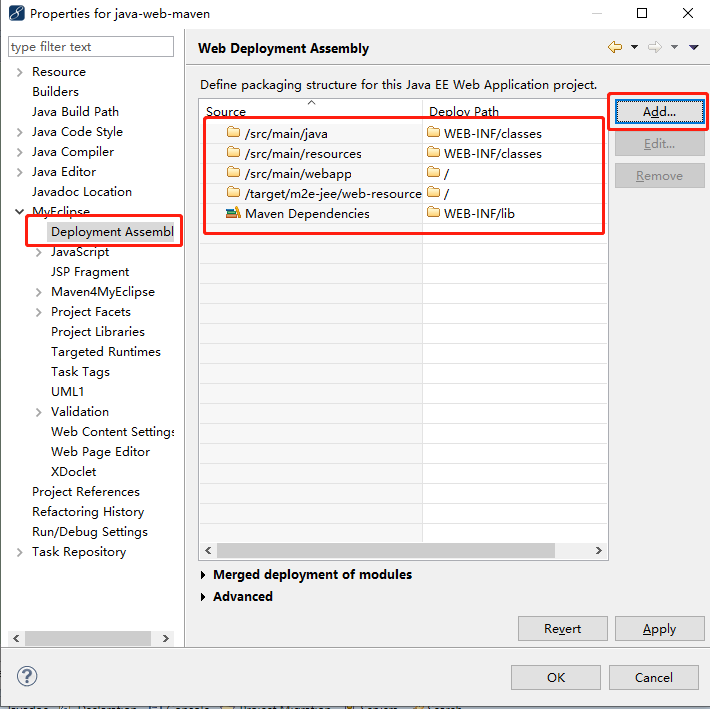The image size is (710, 709).
Task: Click the folder icon for /src/main/webapp
Action: click(233, 173)
